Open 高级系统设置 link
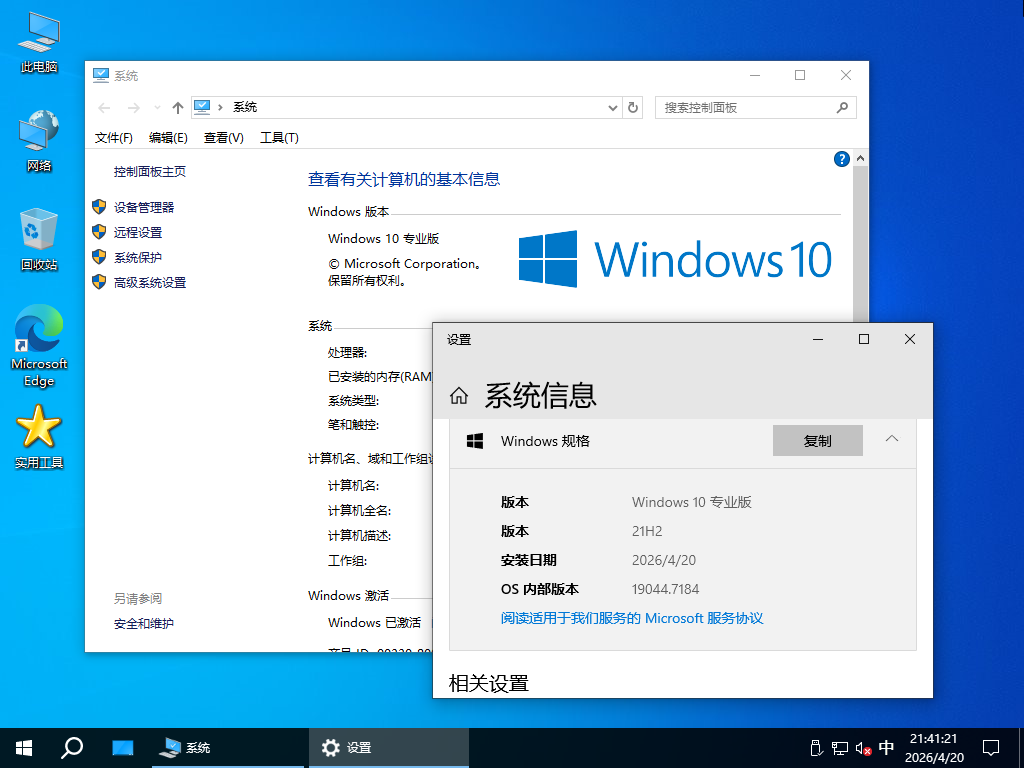This screenshot has width=1024, height=768. [150, 283]
